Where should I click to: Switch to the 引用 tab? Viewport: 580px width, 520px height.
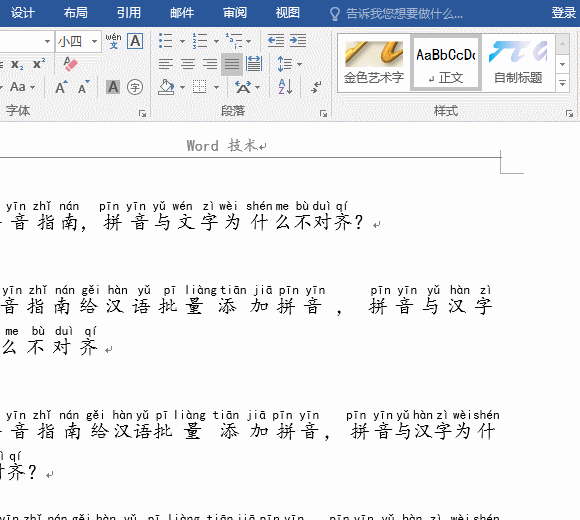[129, 13]
